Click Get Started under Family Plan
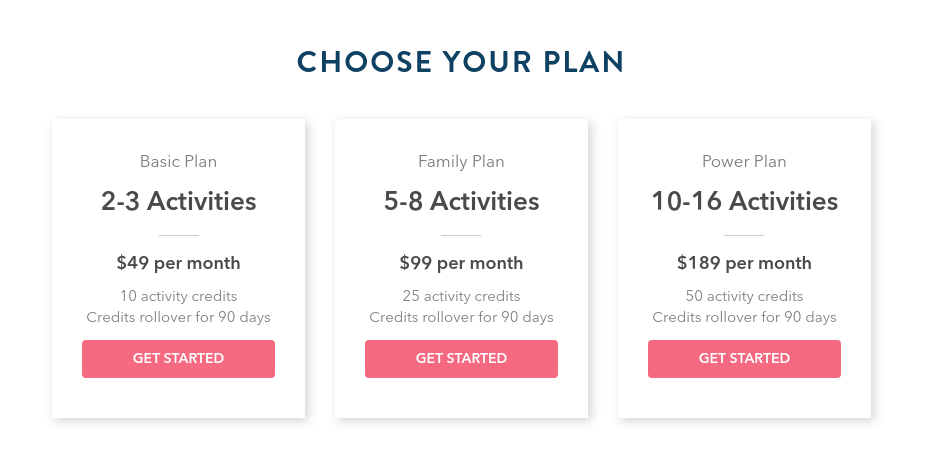The height and width of the screenshot is (459, 938). (x=461, y=358)
